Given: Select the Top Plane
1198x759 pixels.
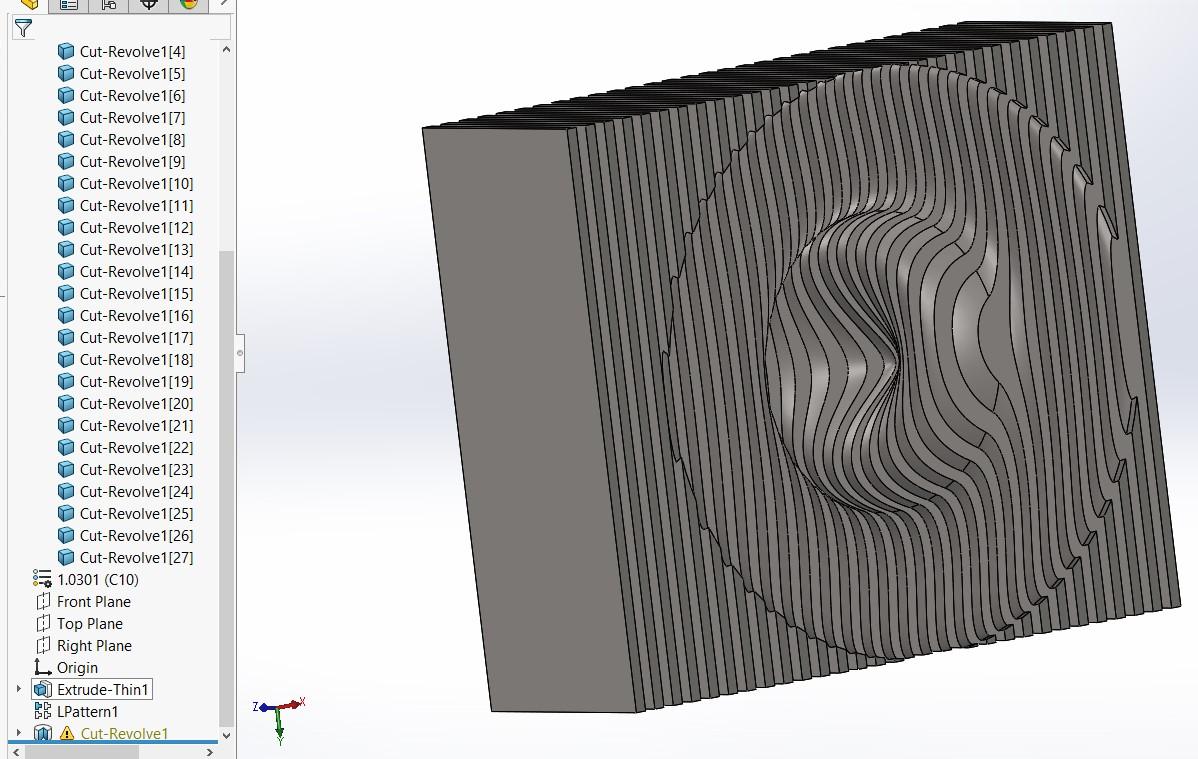Looking at the screenshot, I should tap(88, 623).
